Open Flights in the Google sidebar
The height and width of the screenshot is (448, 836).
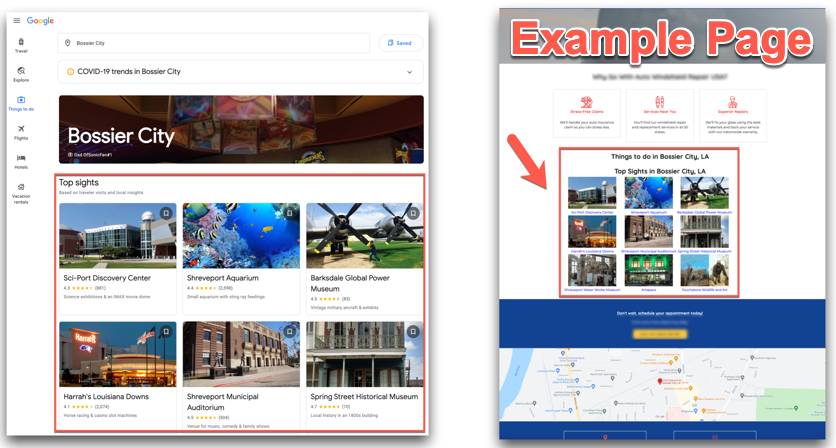(21, 132)
